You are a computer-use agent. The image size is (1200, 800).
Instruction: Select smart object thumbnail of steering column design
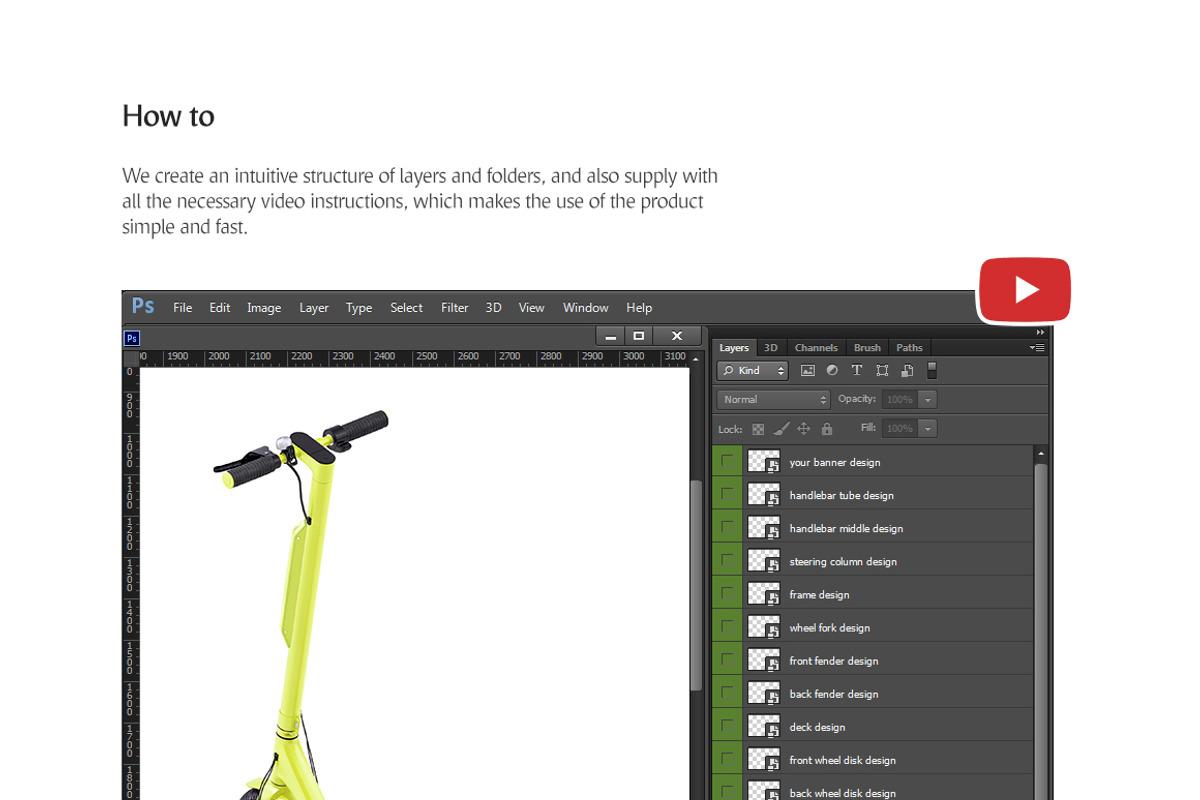point(764,561)
